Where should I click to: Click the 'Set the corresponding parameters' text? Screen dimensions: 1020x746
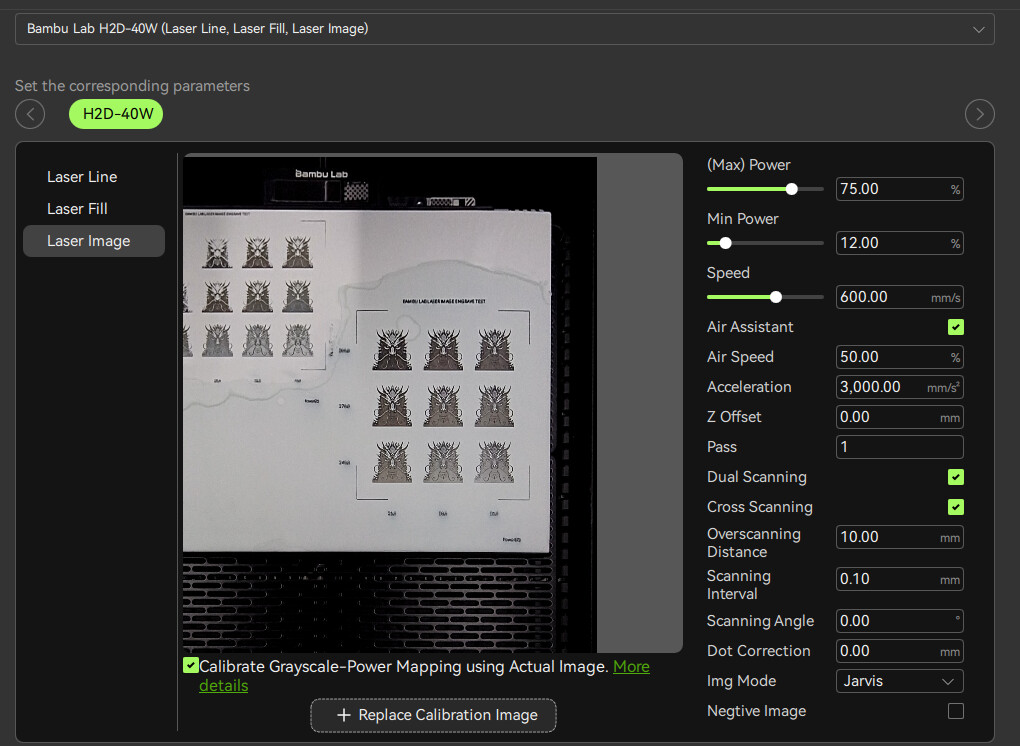coord(132,86)
